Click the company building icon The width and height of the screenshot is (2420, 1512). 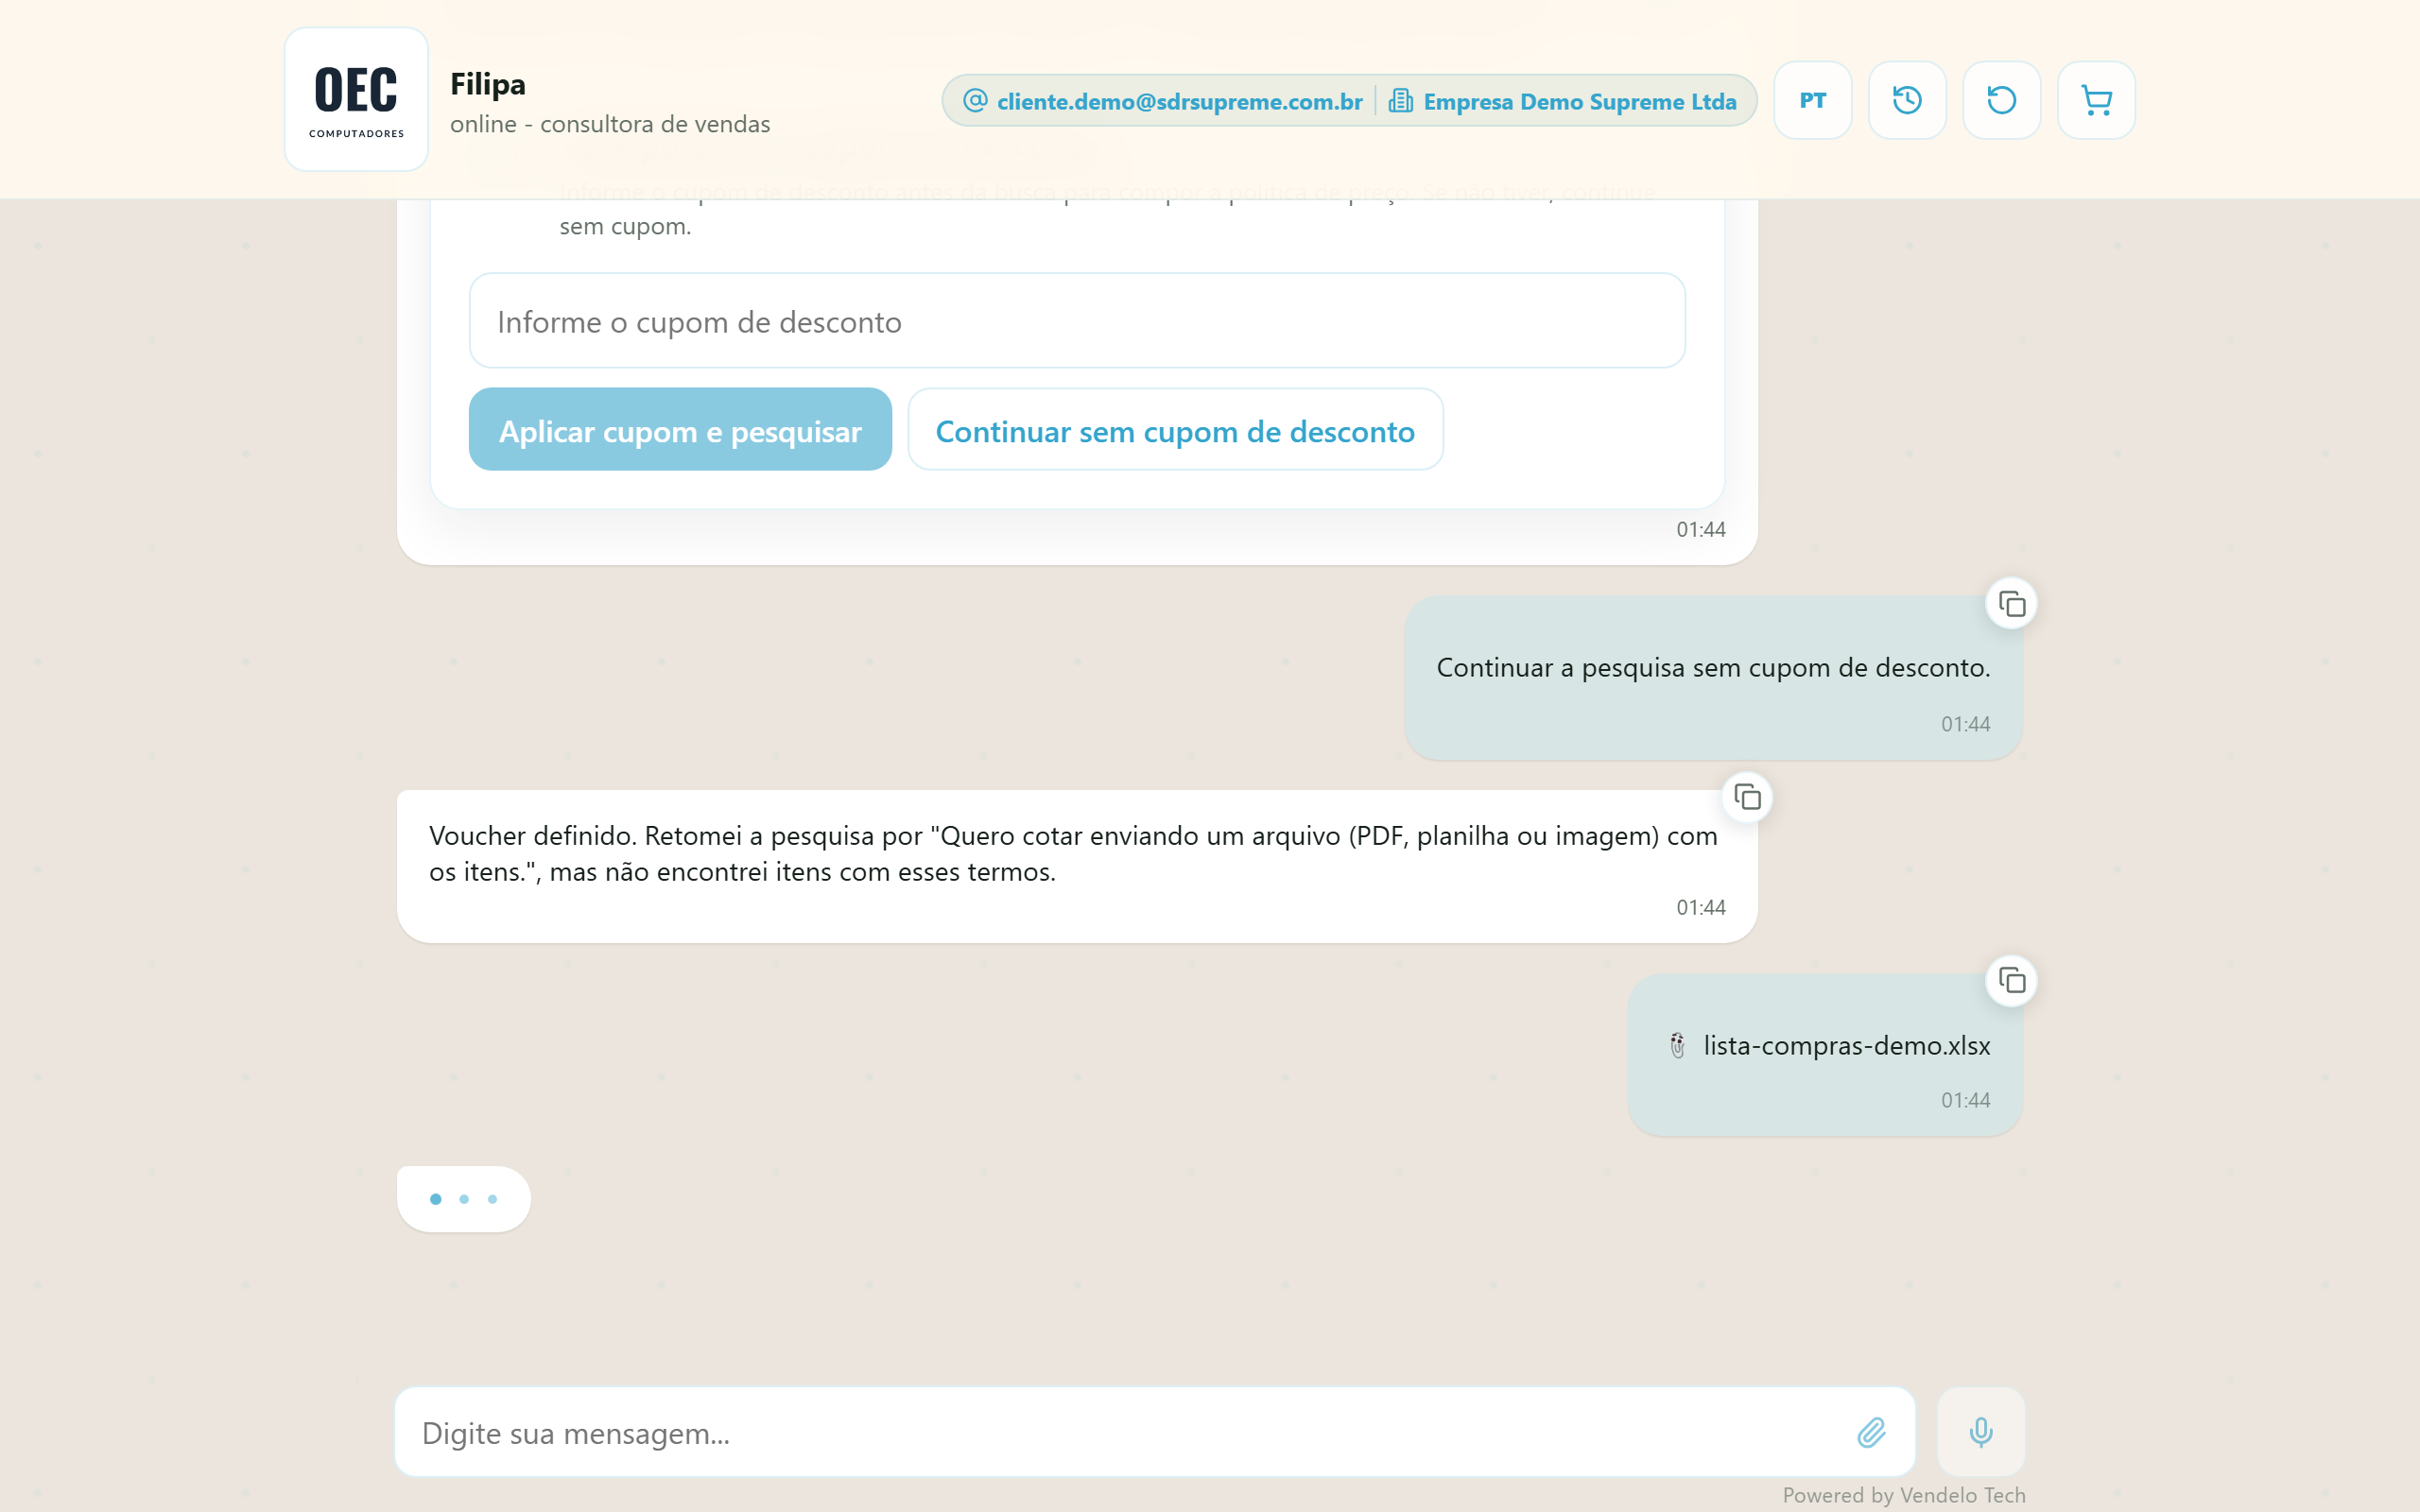(1400, 100)
